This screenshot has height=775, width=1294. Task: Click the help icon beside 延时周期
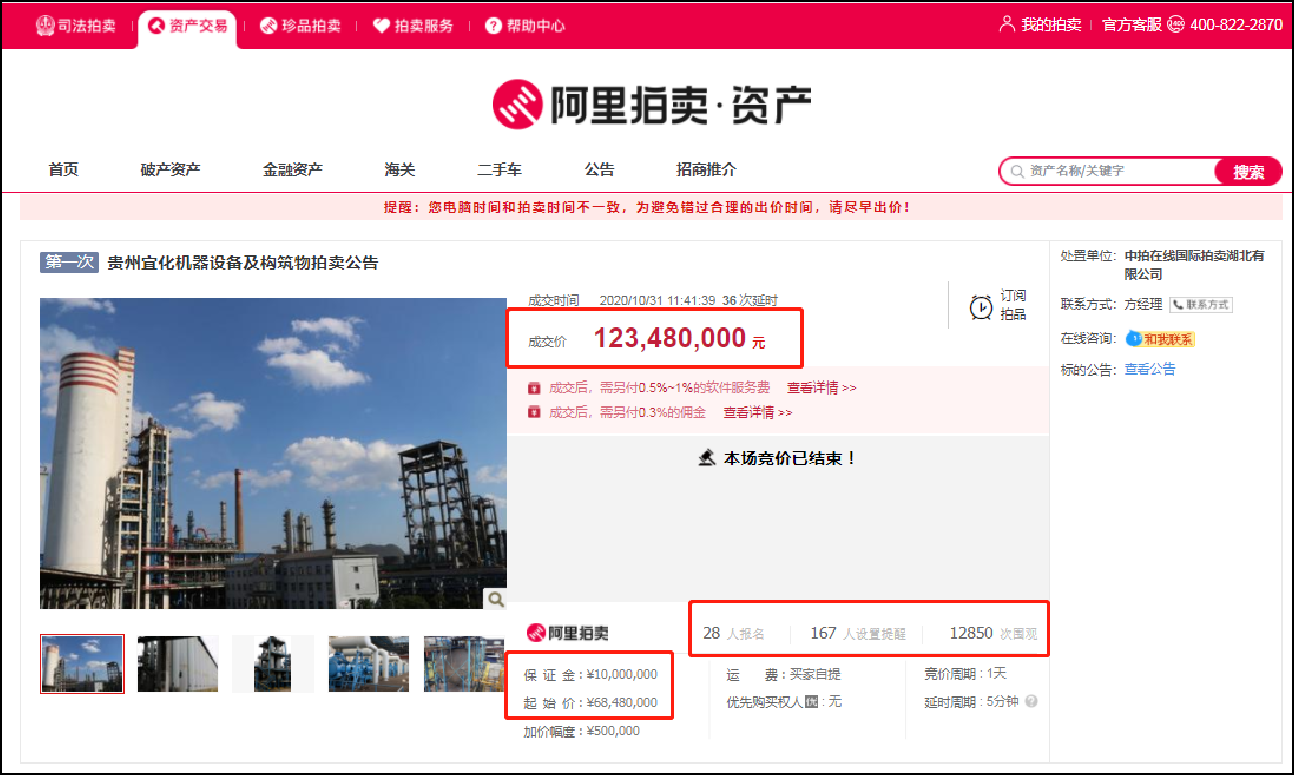coord(1031,701)
